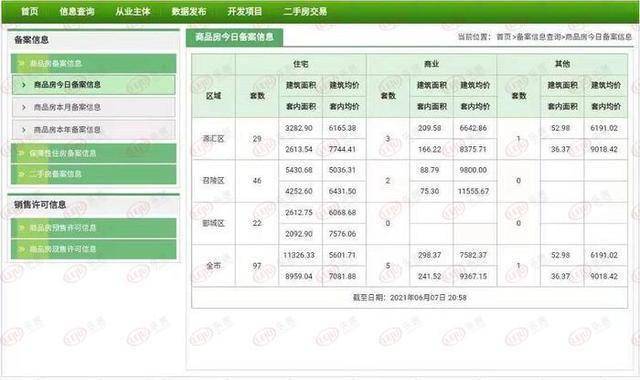Click the inner price value 7744.41
Image resolution: width=640 pixels, height=380 pixels.
click(342, 149)
